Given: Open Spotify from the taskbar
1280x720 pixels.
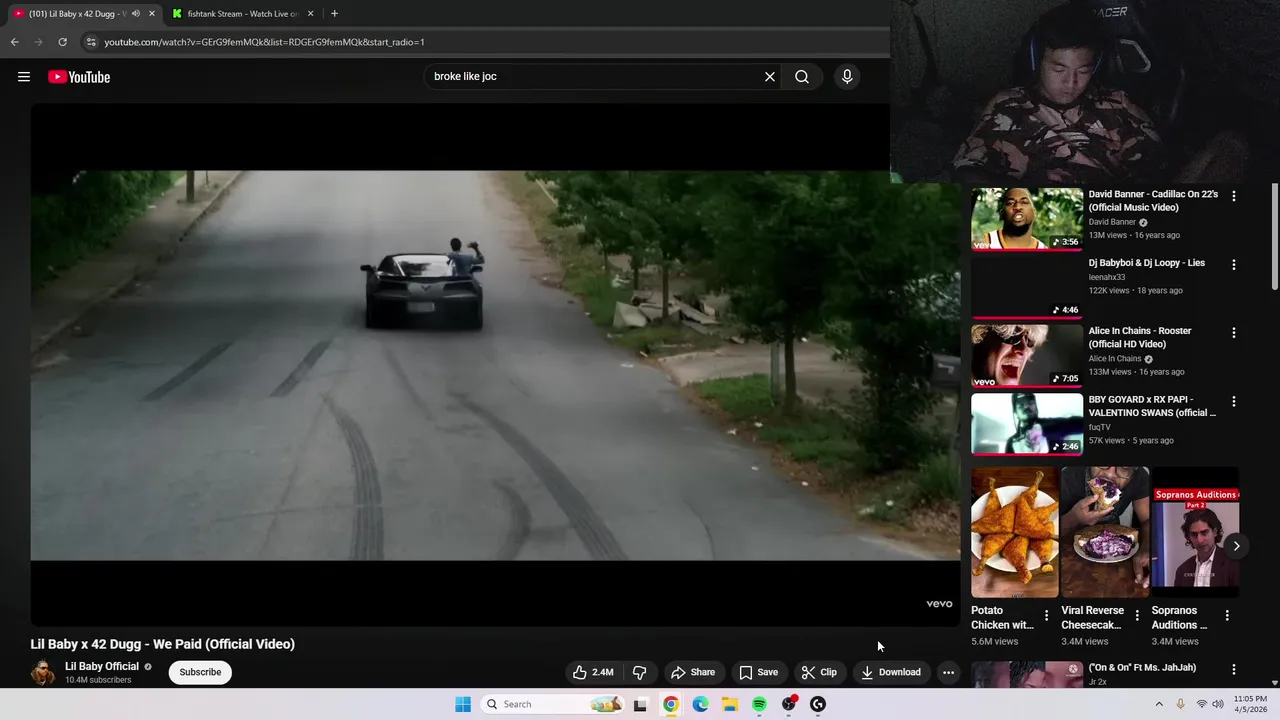Looking at the screenshot, I should (759, 704).
